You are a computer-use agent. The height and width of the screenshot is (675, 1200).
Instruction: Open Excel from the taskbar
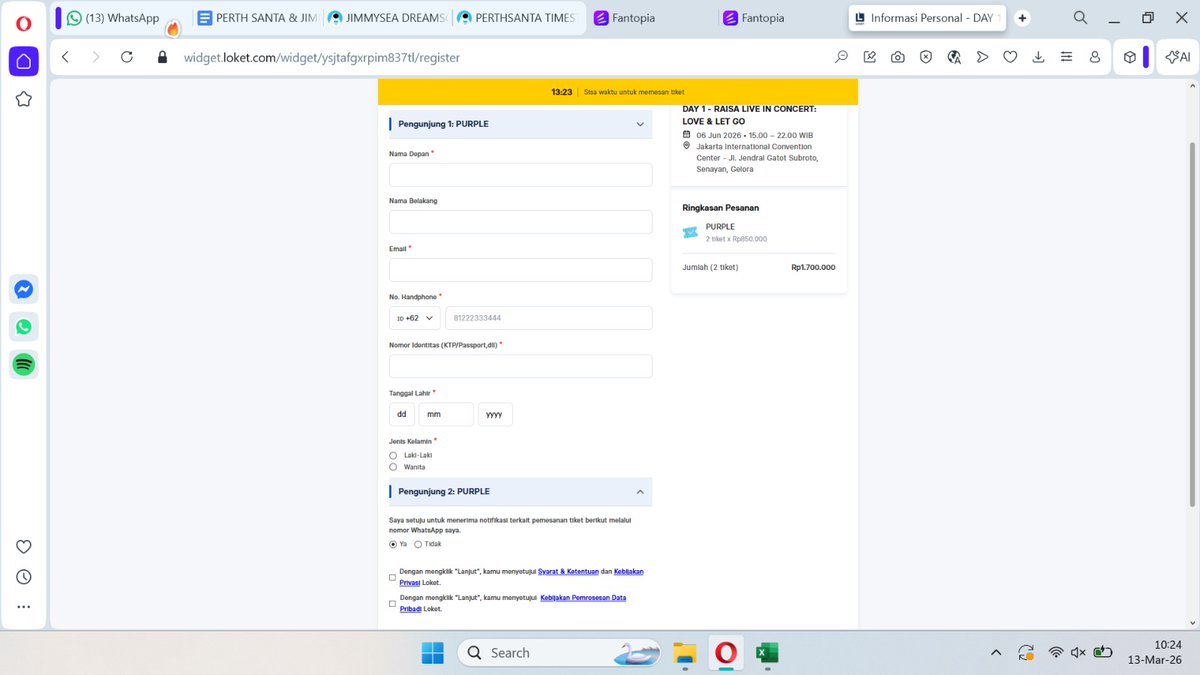tap(767, 653)
